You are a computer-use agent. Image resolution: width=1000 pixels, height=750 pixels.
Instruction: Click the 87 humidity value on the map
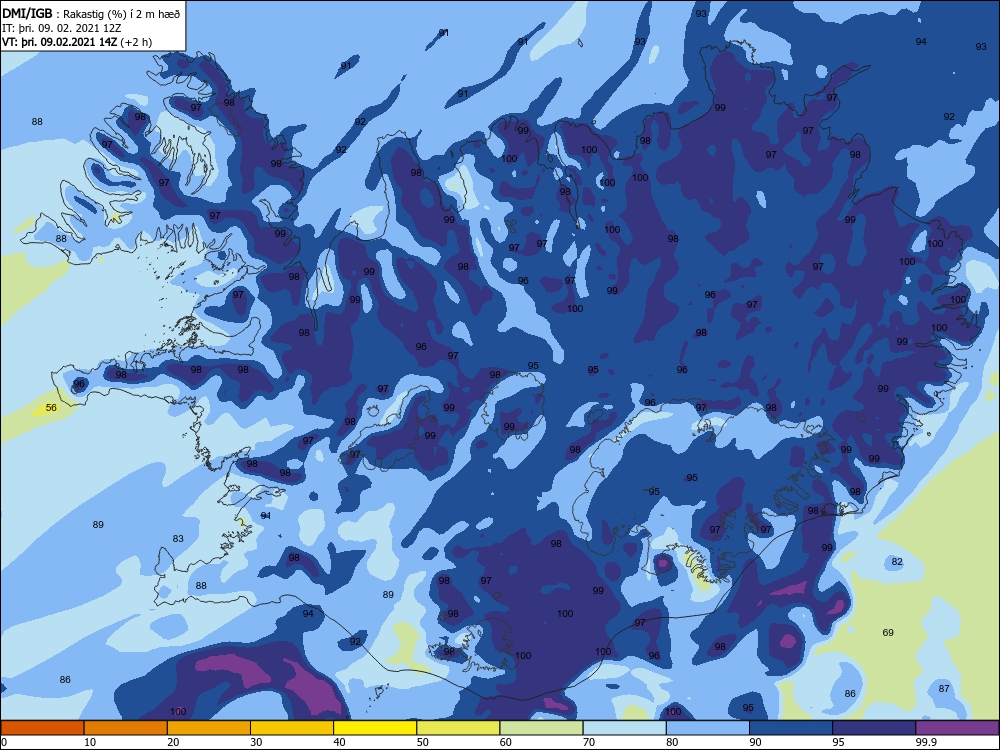coord(945,689)
